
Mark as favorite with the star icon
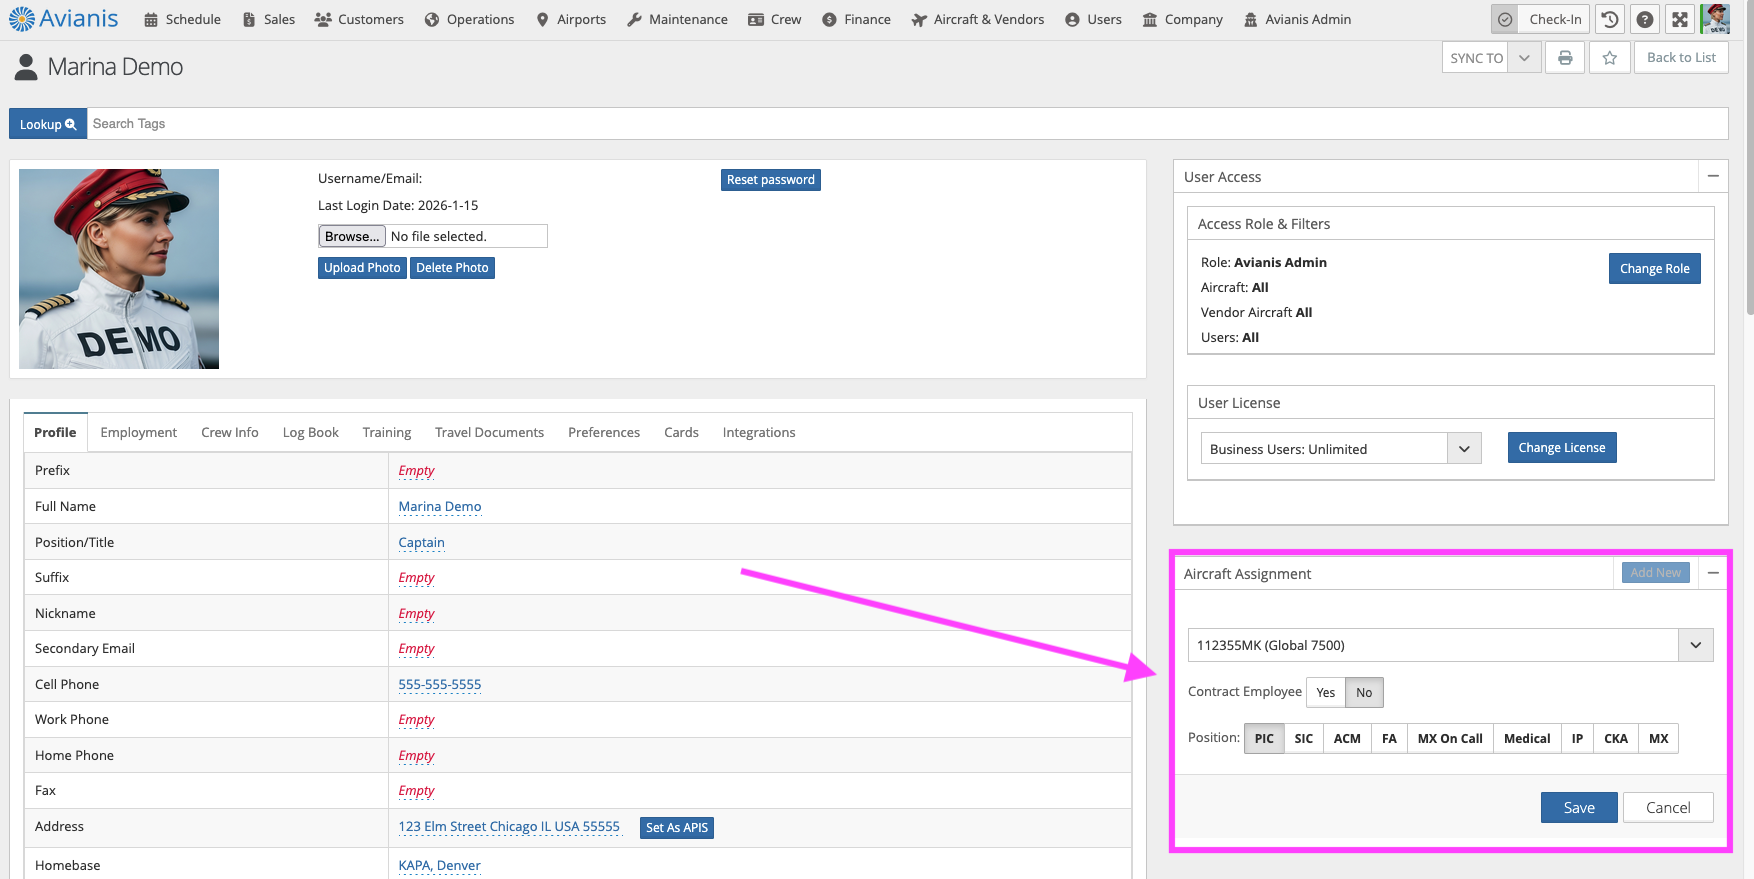click(1610, 58)
